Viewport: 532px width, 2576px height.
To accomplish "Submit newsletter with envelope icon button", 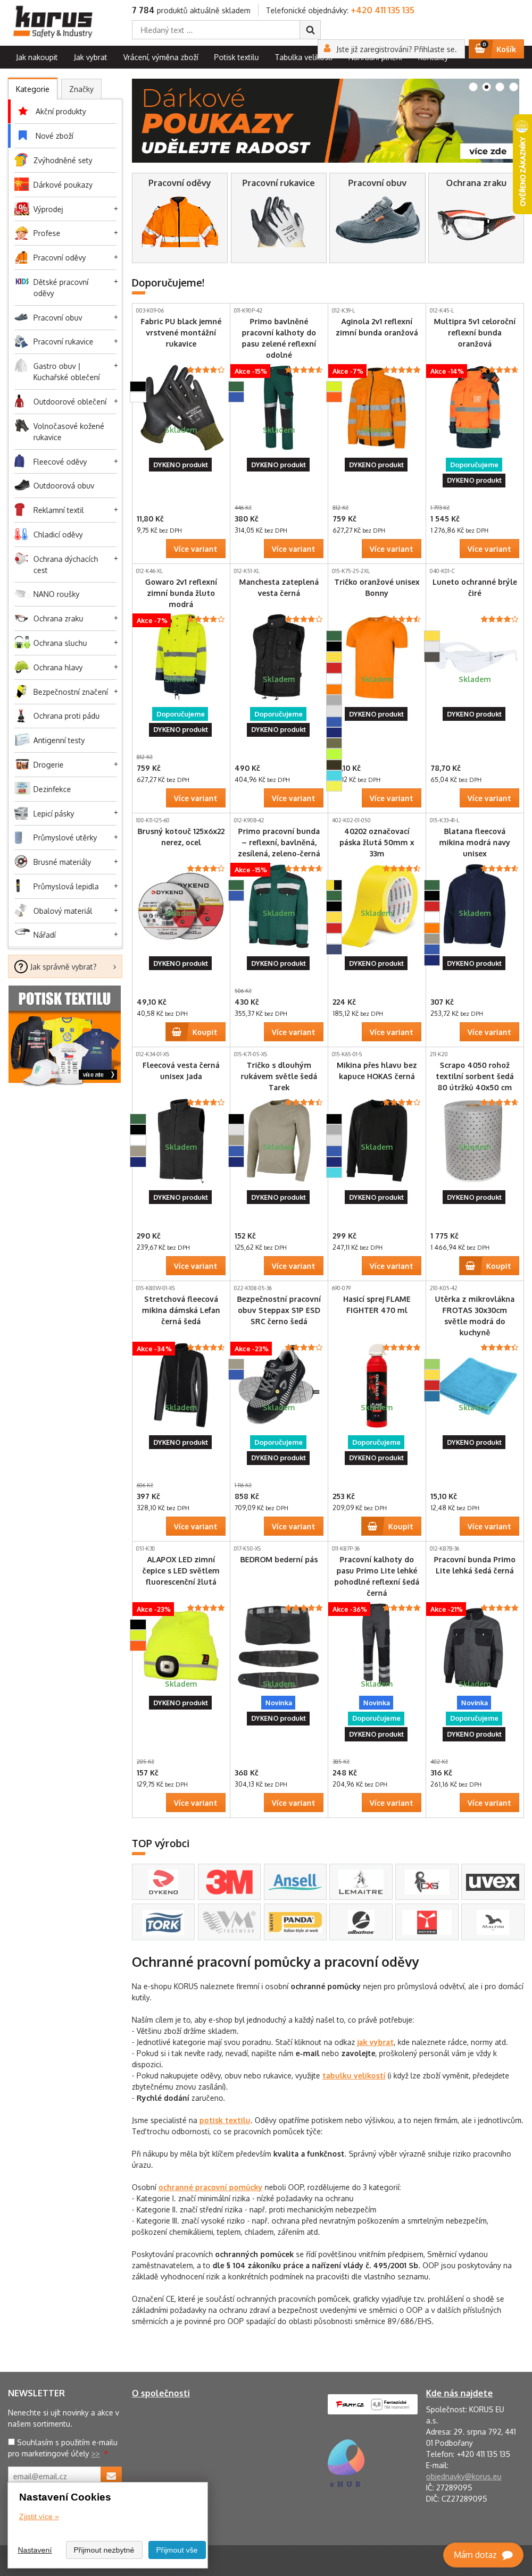I will pyautogui.click(x=111, y=2476).
